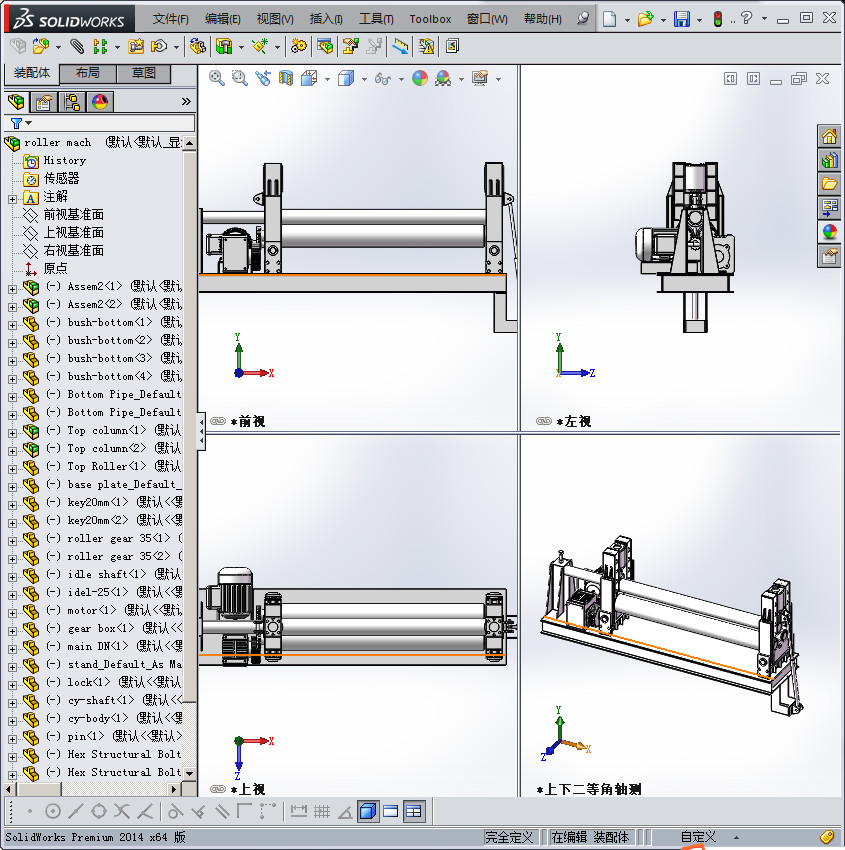Click the *前视 view label
This screenshot has height=850, width=845.
coord(248,421)
